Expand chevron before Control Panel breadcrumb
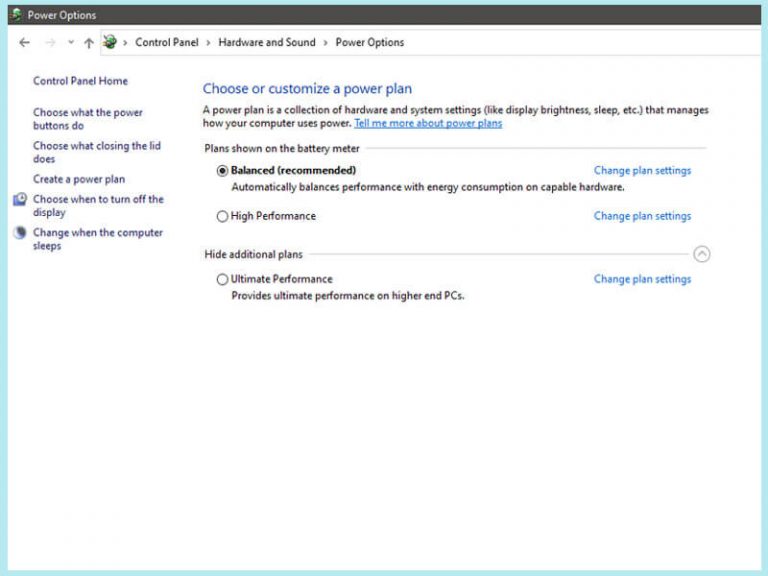This screenshot has height=576, width=768. [125, 43]
